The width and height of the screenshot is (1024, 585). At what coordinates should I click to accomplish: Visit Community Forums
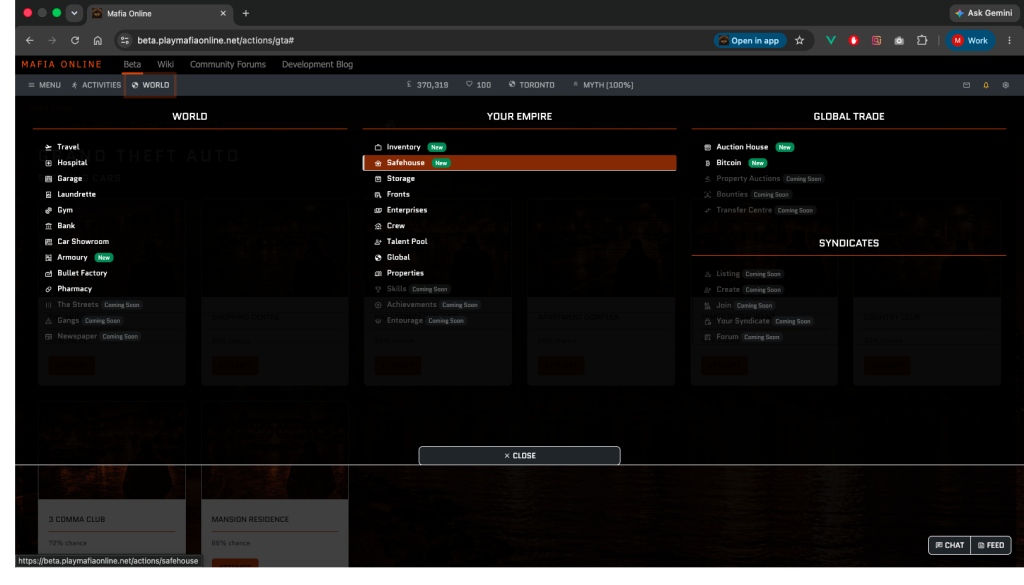tap(228, 64)
